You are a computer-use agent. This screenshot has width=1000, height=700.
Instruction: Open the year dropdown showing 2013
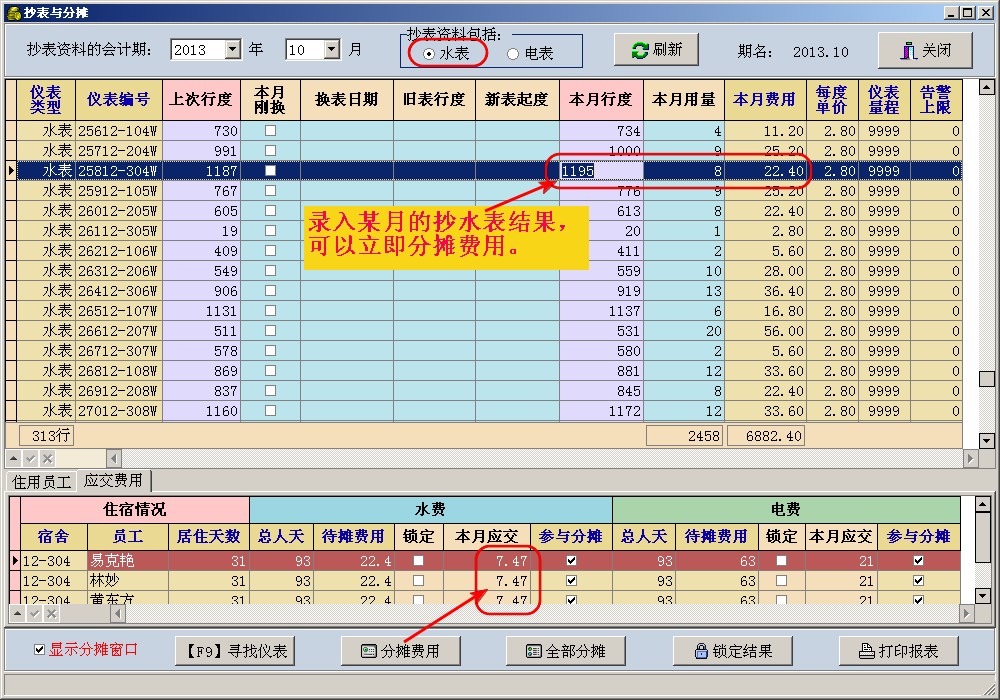tap(233, 50)
